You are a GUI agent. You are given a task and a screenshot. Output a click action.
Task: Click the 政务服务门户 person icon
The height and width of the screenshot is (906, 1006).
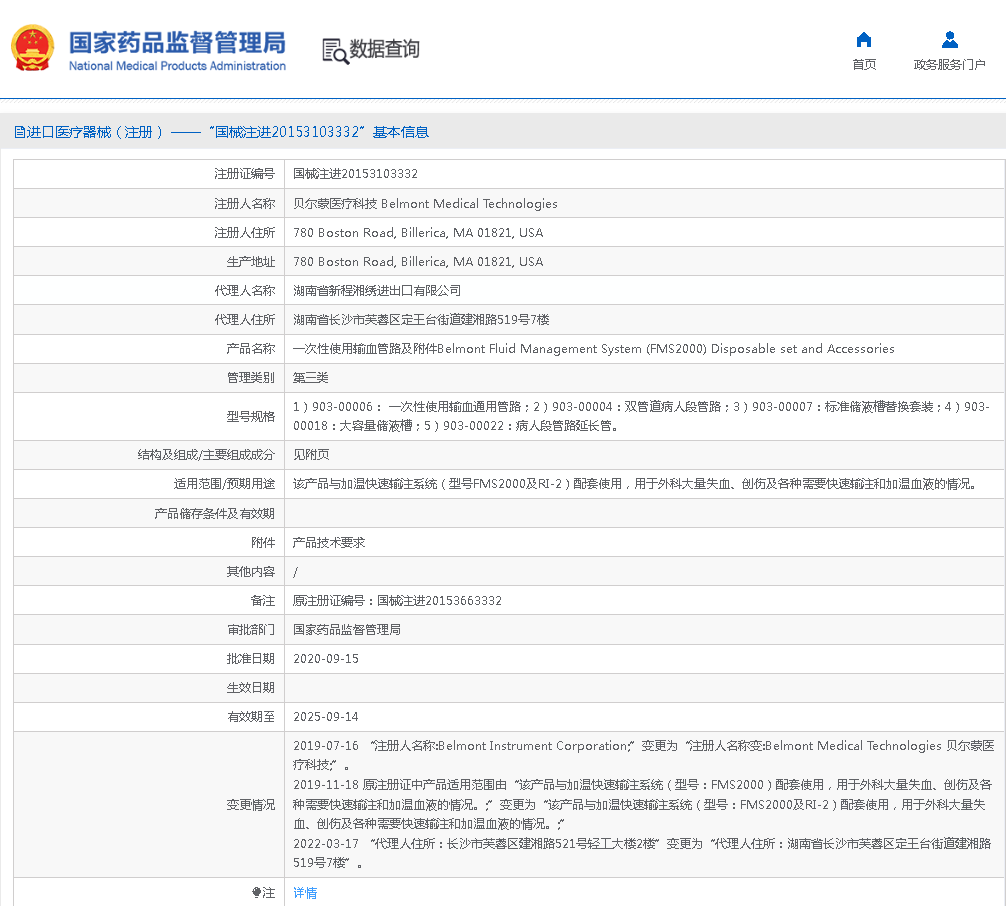pos(949,40)
